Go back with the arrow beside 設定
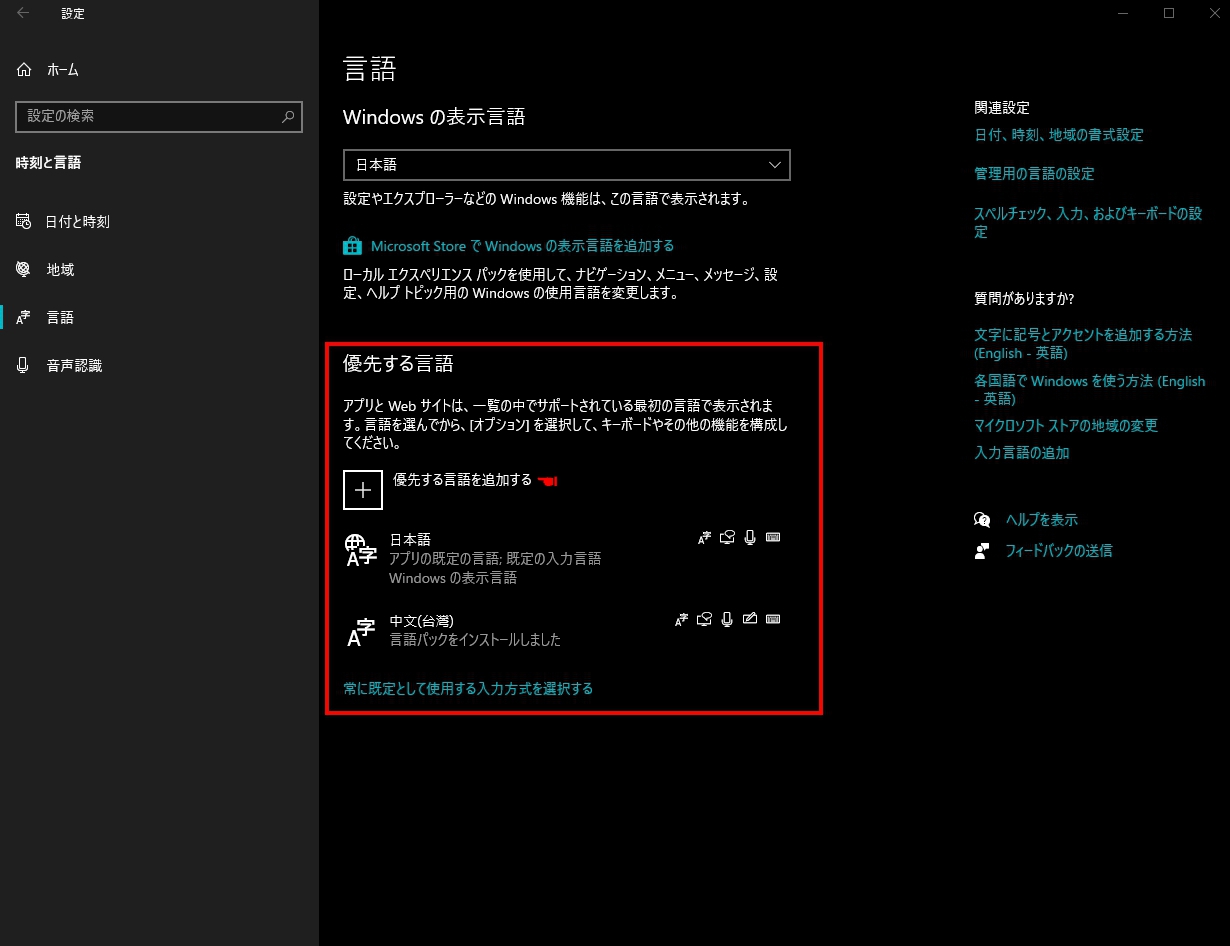 (x=23, y=14)
